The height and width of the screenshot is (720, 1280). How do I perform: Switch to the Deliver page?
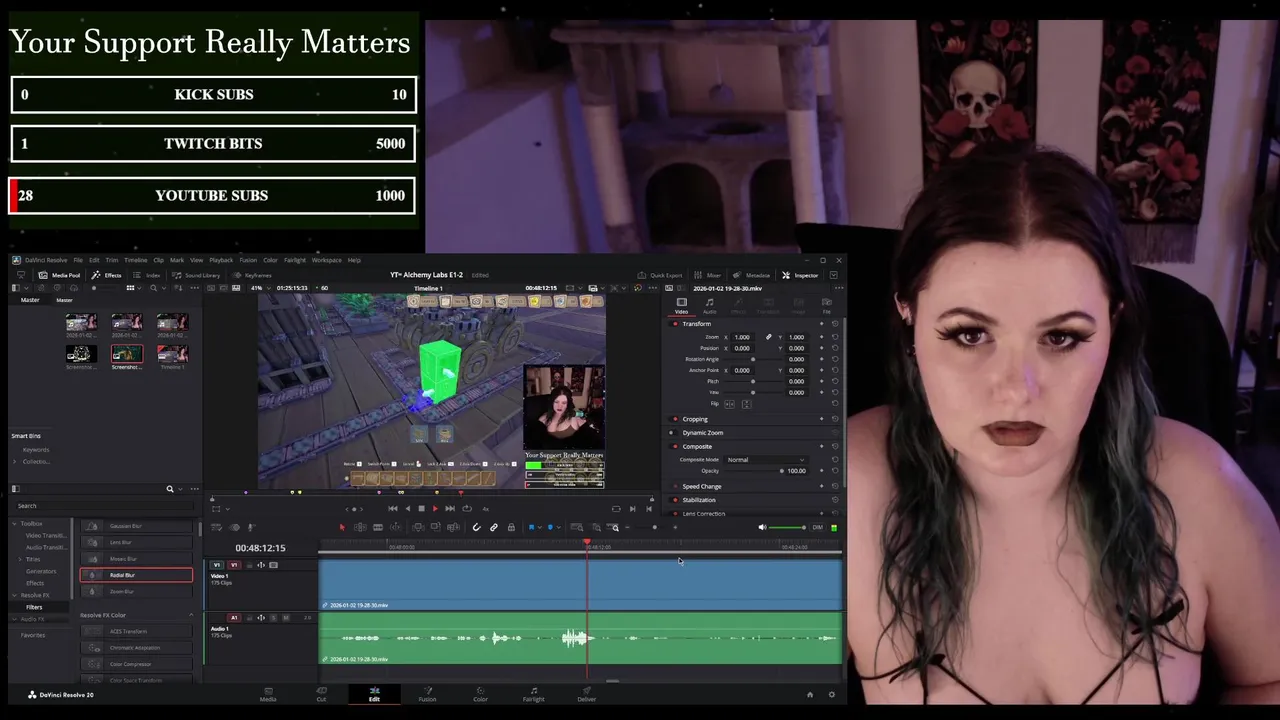586,694
